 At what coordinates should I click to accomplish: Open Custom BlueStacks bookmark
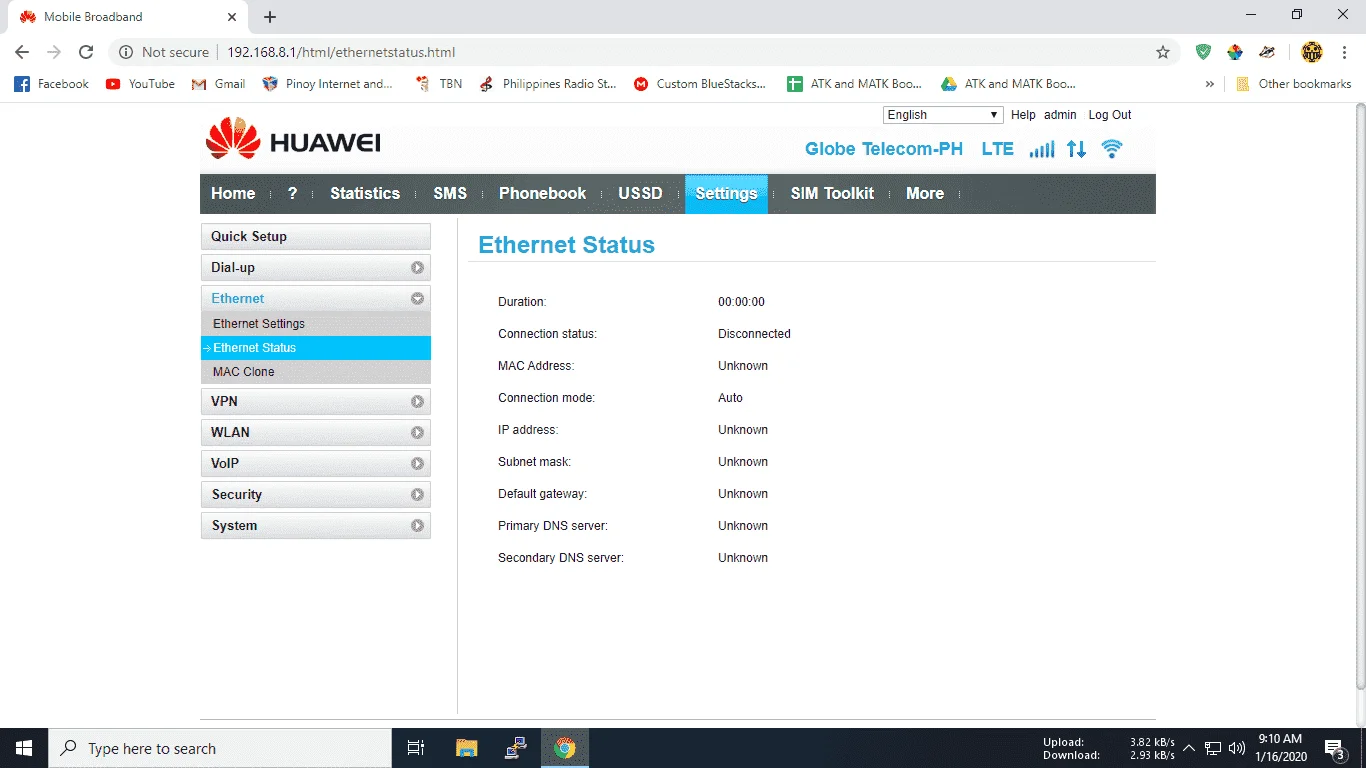(x=700, y=84)
